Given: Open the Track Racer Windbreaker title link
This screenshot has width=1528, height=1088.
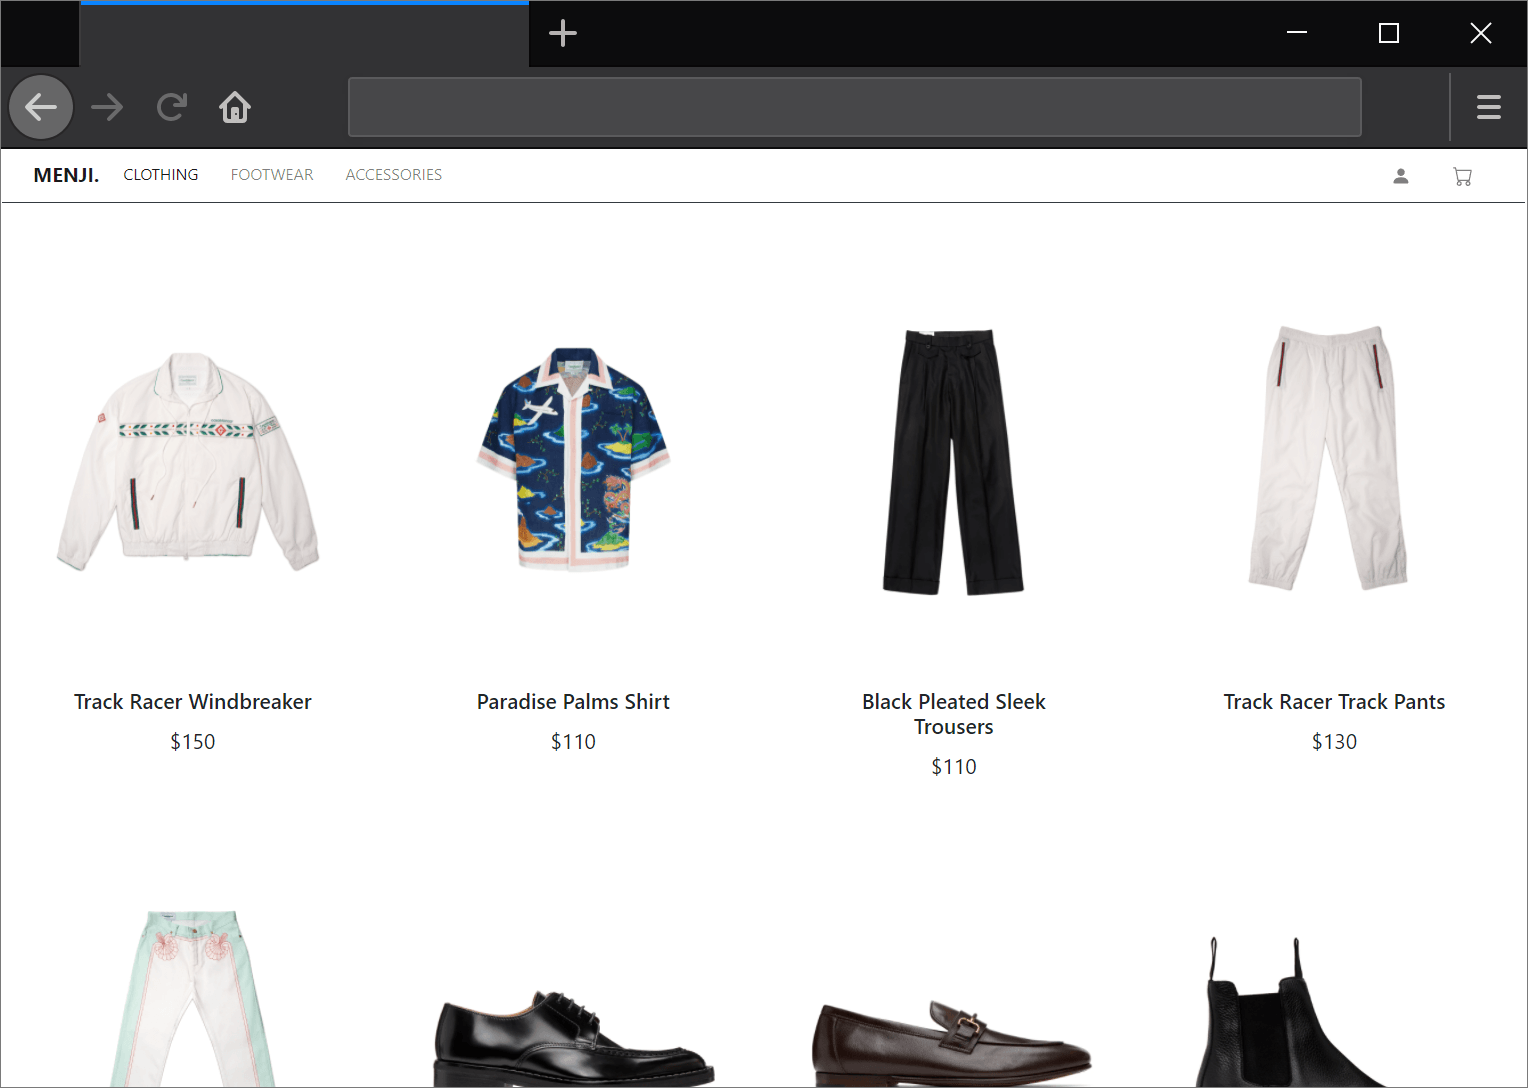Looking at the screenshot, I should pyautogui.click(x=193, y=702).
